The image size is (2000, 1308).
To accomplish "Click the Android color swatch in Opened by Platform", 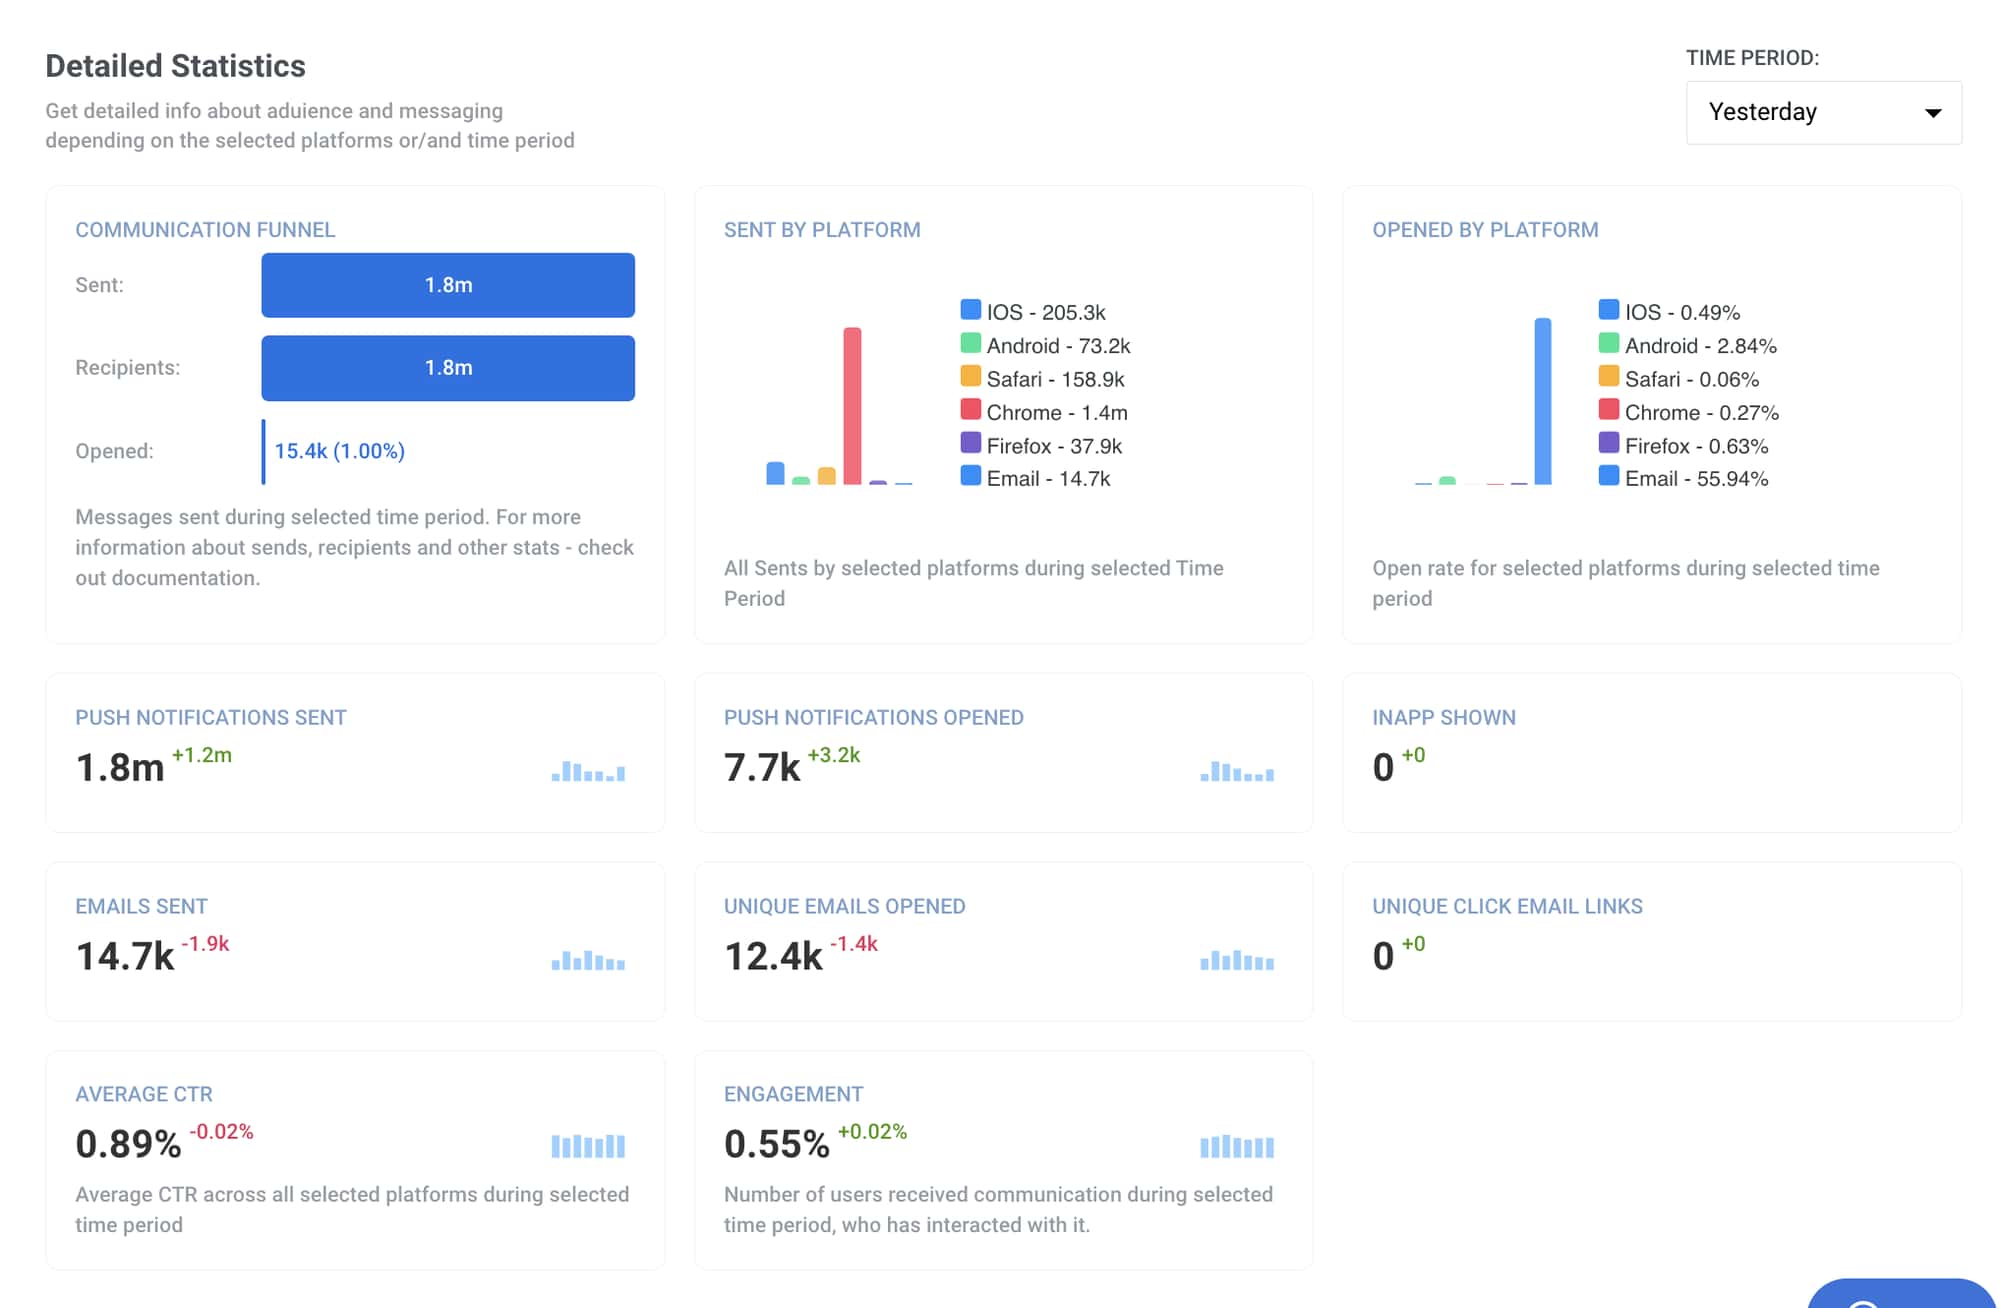I will [1610, 345].
